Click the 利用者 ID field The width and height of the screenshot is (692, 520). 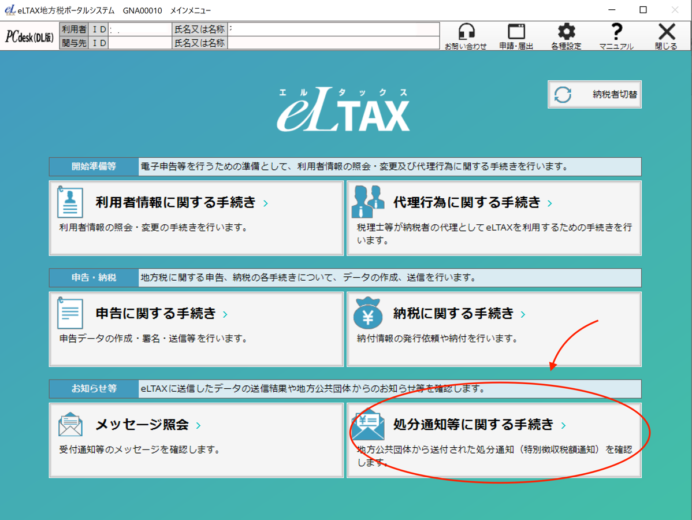(140, 30)
